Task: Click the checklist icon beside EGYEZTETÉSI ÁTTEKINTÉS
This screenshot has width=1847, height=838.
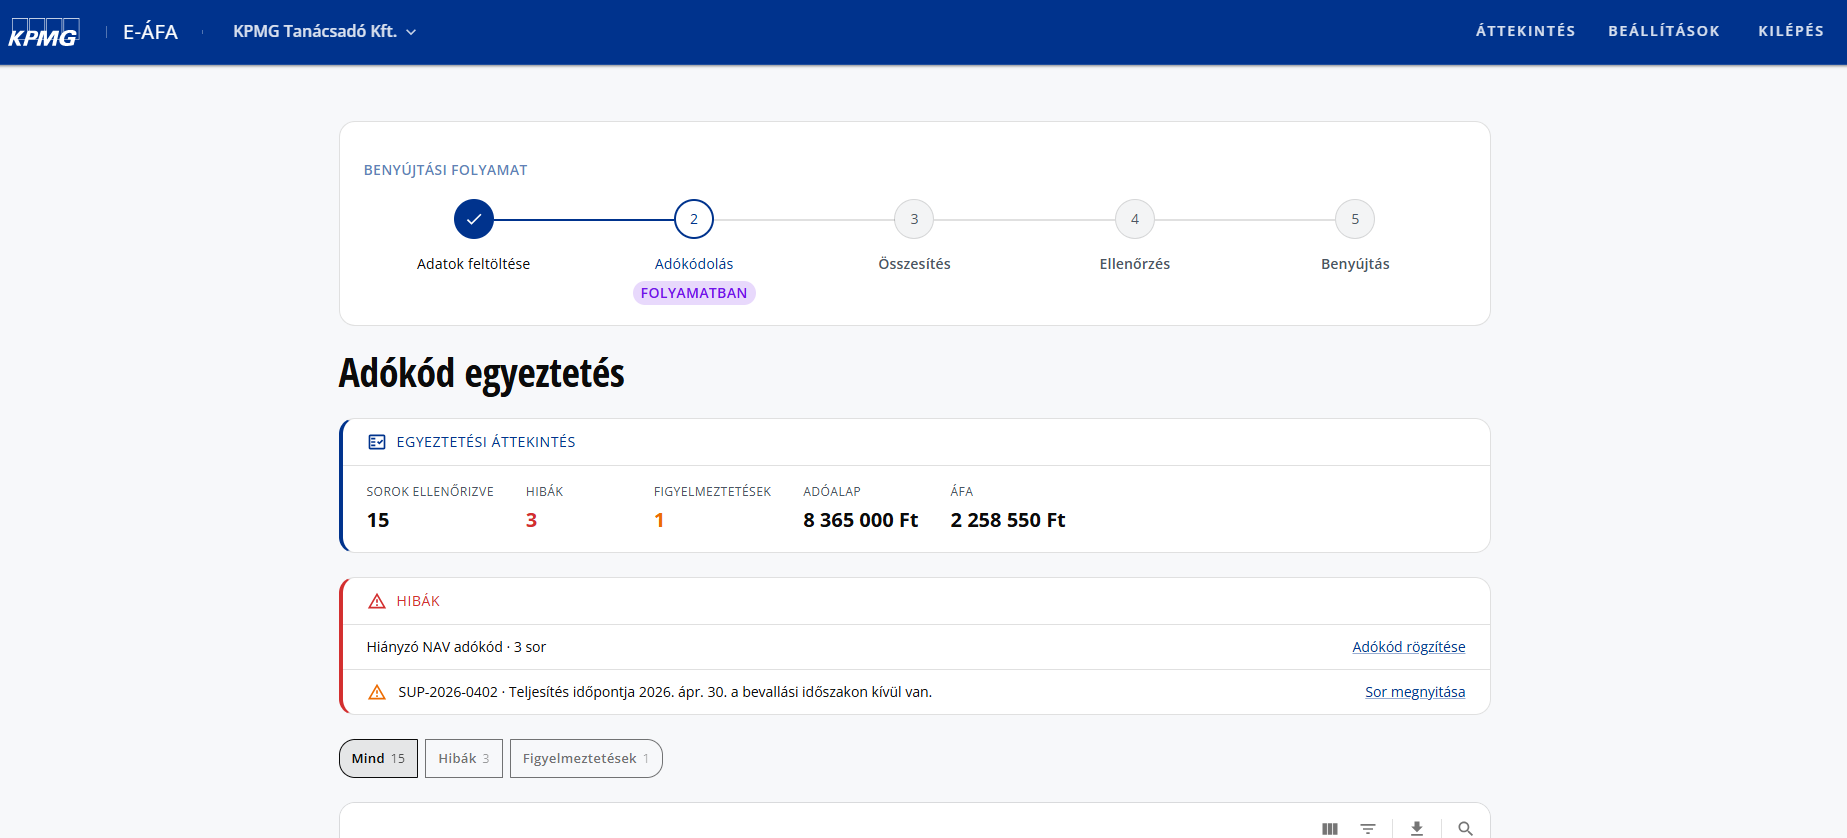Action: pos(377,442)
